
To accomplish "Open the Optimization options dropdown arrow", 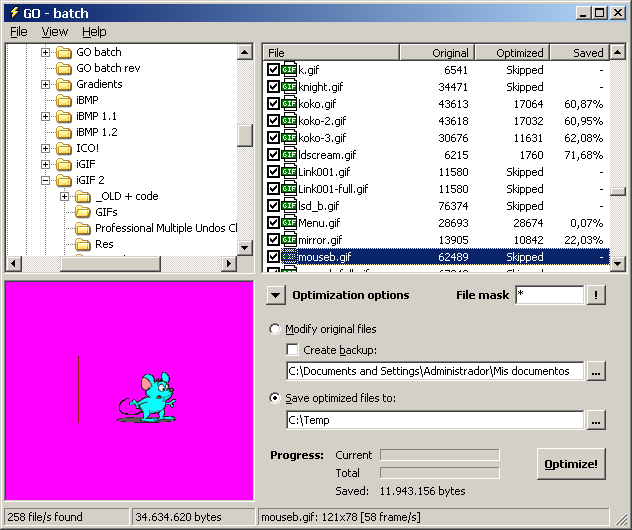I will point(275,295).
